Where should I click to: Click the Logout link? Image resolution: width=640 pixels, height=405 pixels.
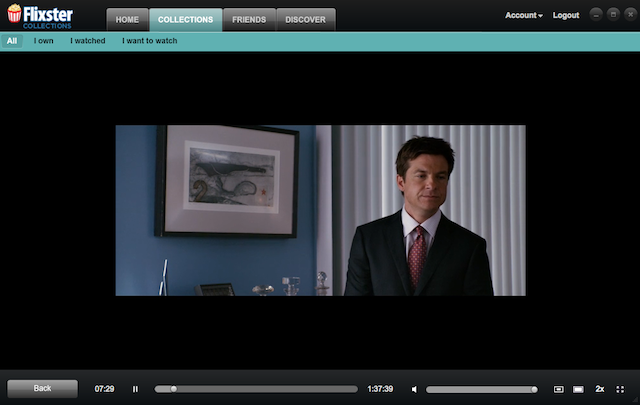566,16
